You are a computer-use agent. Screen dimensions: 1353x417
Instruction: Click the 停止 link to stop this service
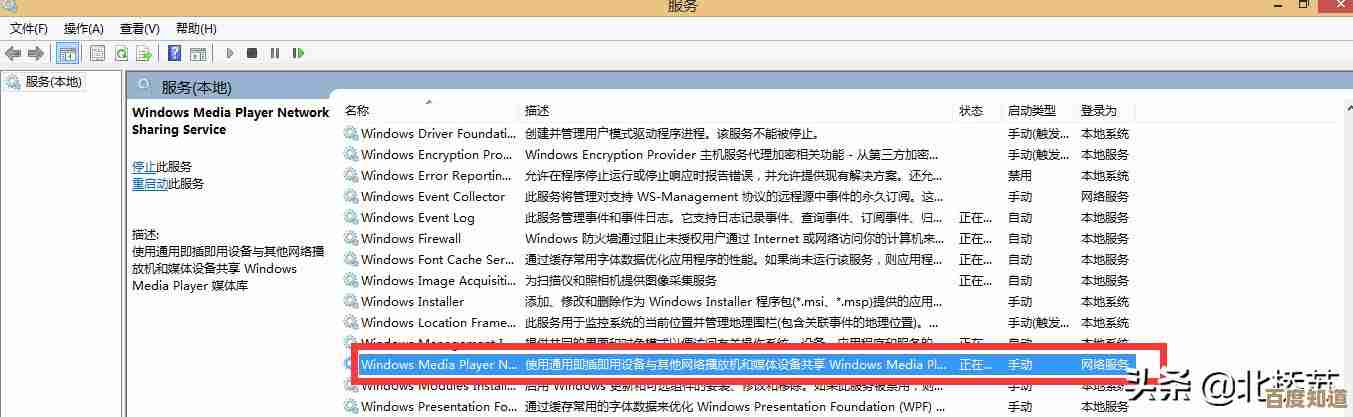click(x=144, y=167)
